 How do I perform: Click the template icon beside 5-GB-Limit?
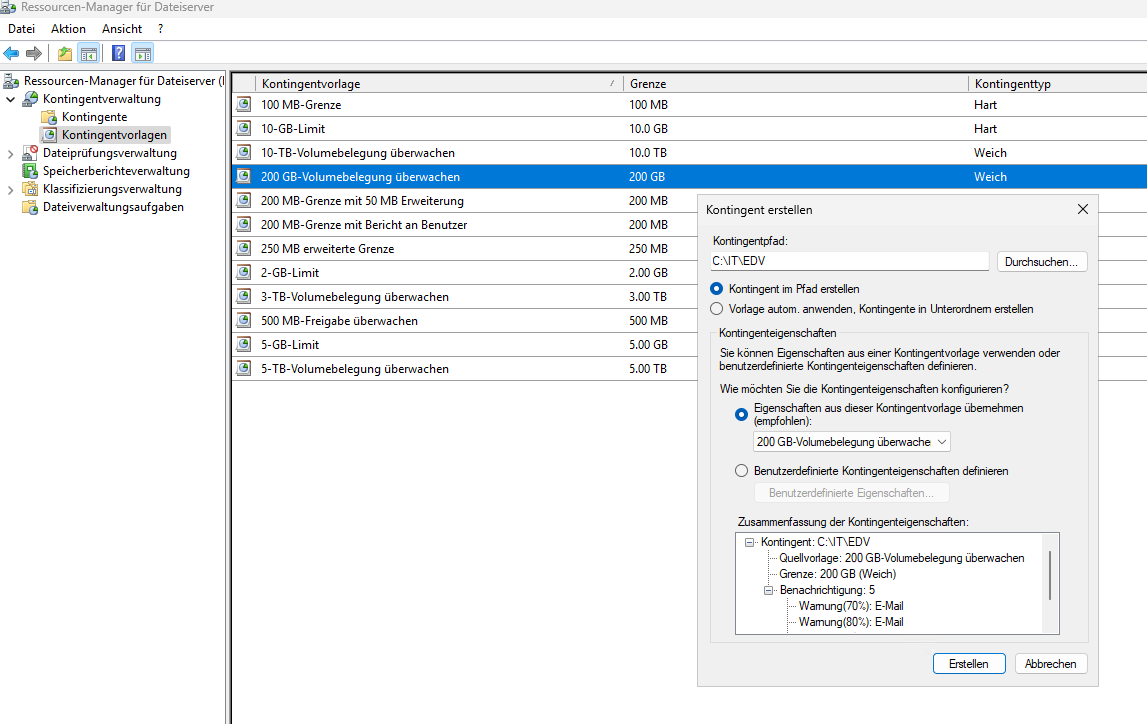click(244, 345)
